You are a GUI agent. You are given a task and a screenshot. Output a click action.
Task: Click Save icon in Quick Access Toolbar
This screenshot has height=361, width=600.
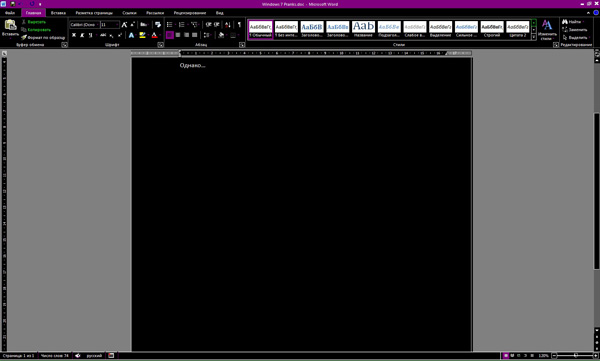(x=13, y=4)
